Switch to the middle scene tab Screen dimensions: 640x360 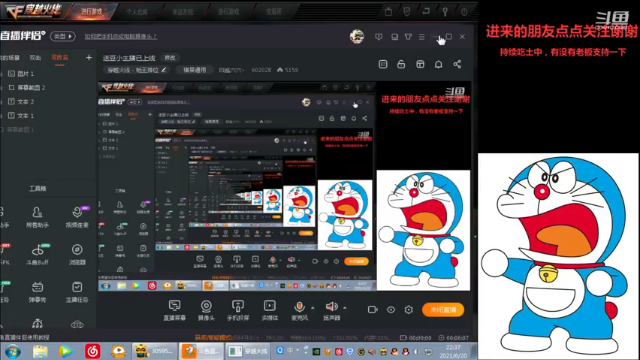click(36, 58)
